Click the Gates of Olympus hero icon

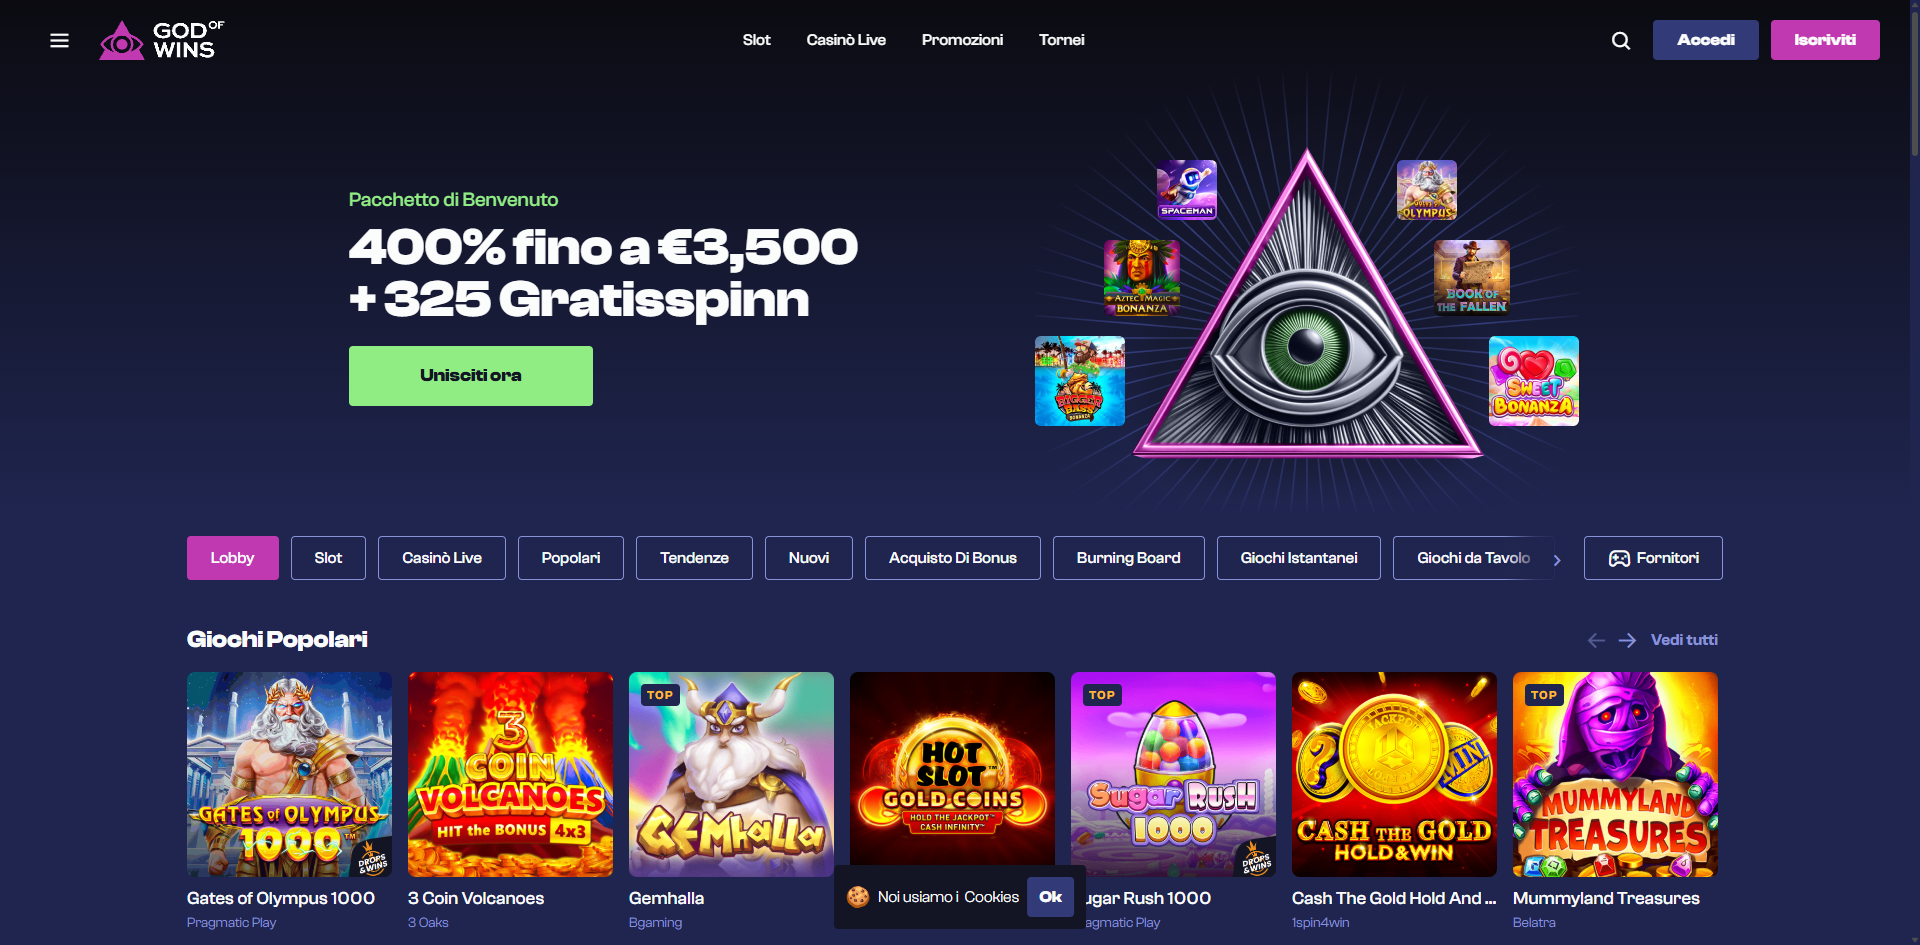pyautogui.click(x=1427, y=189)
